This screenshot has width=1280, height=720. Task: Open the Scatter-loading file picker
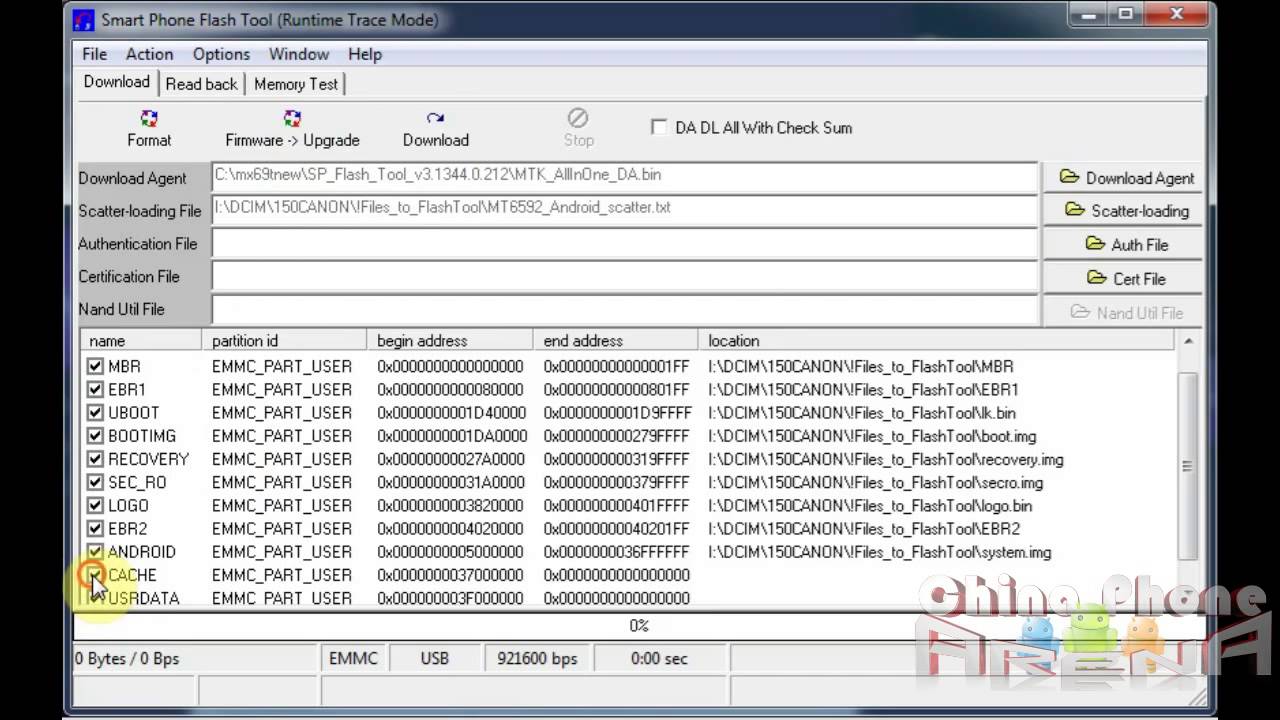(1126, 211)
